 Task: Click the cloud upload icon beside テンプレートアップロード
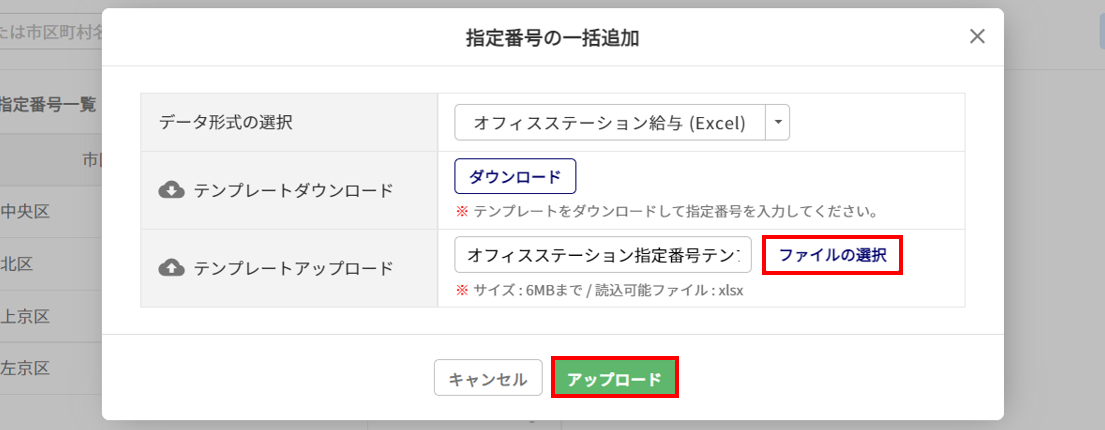(172, 267)
